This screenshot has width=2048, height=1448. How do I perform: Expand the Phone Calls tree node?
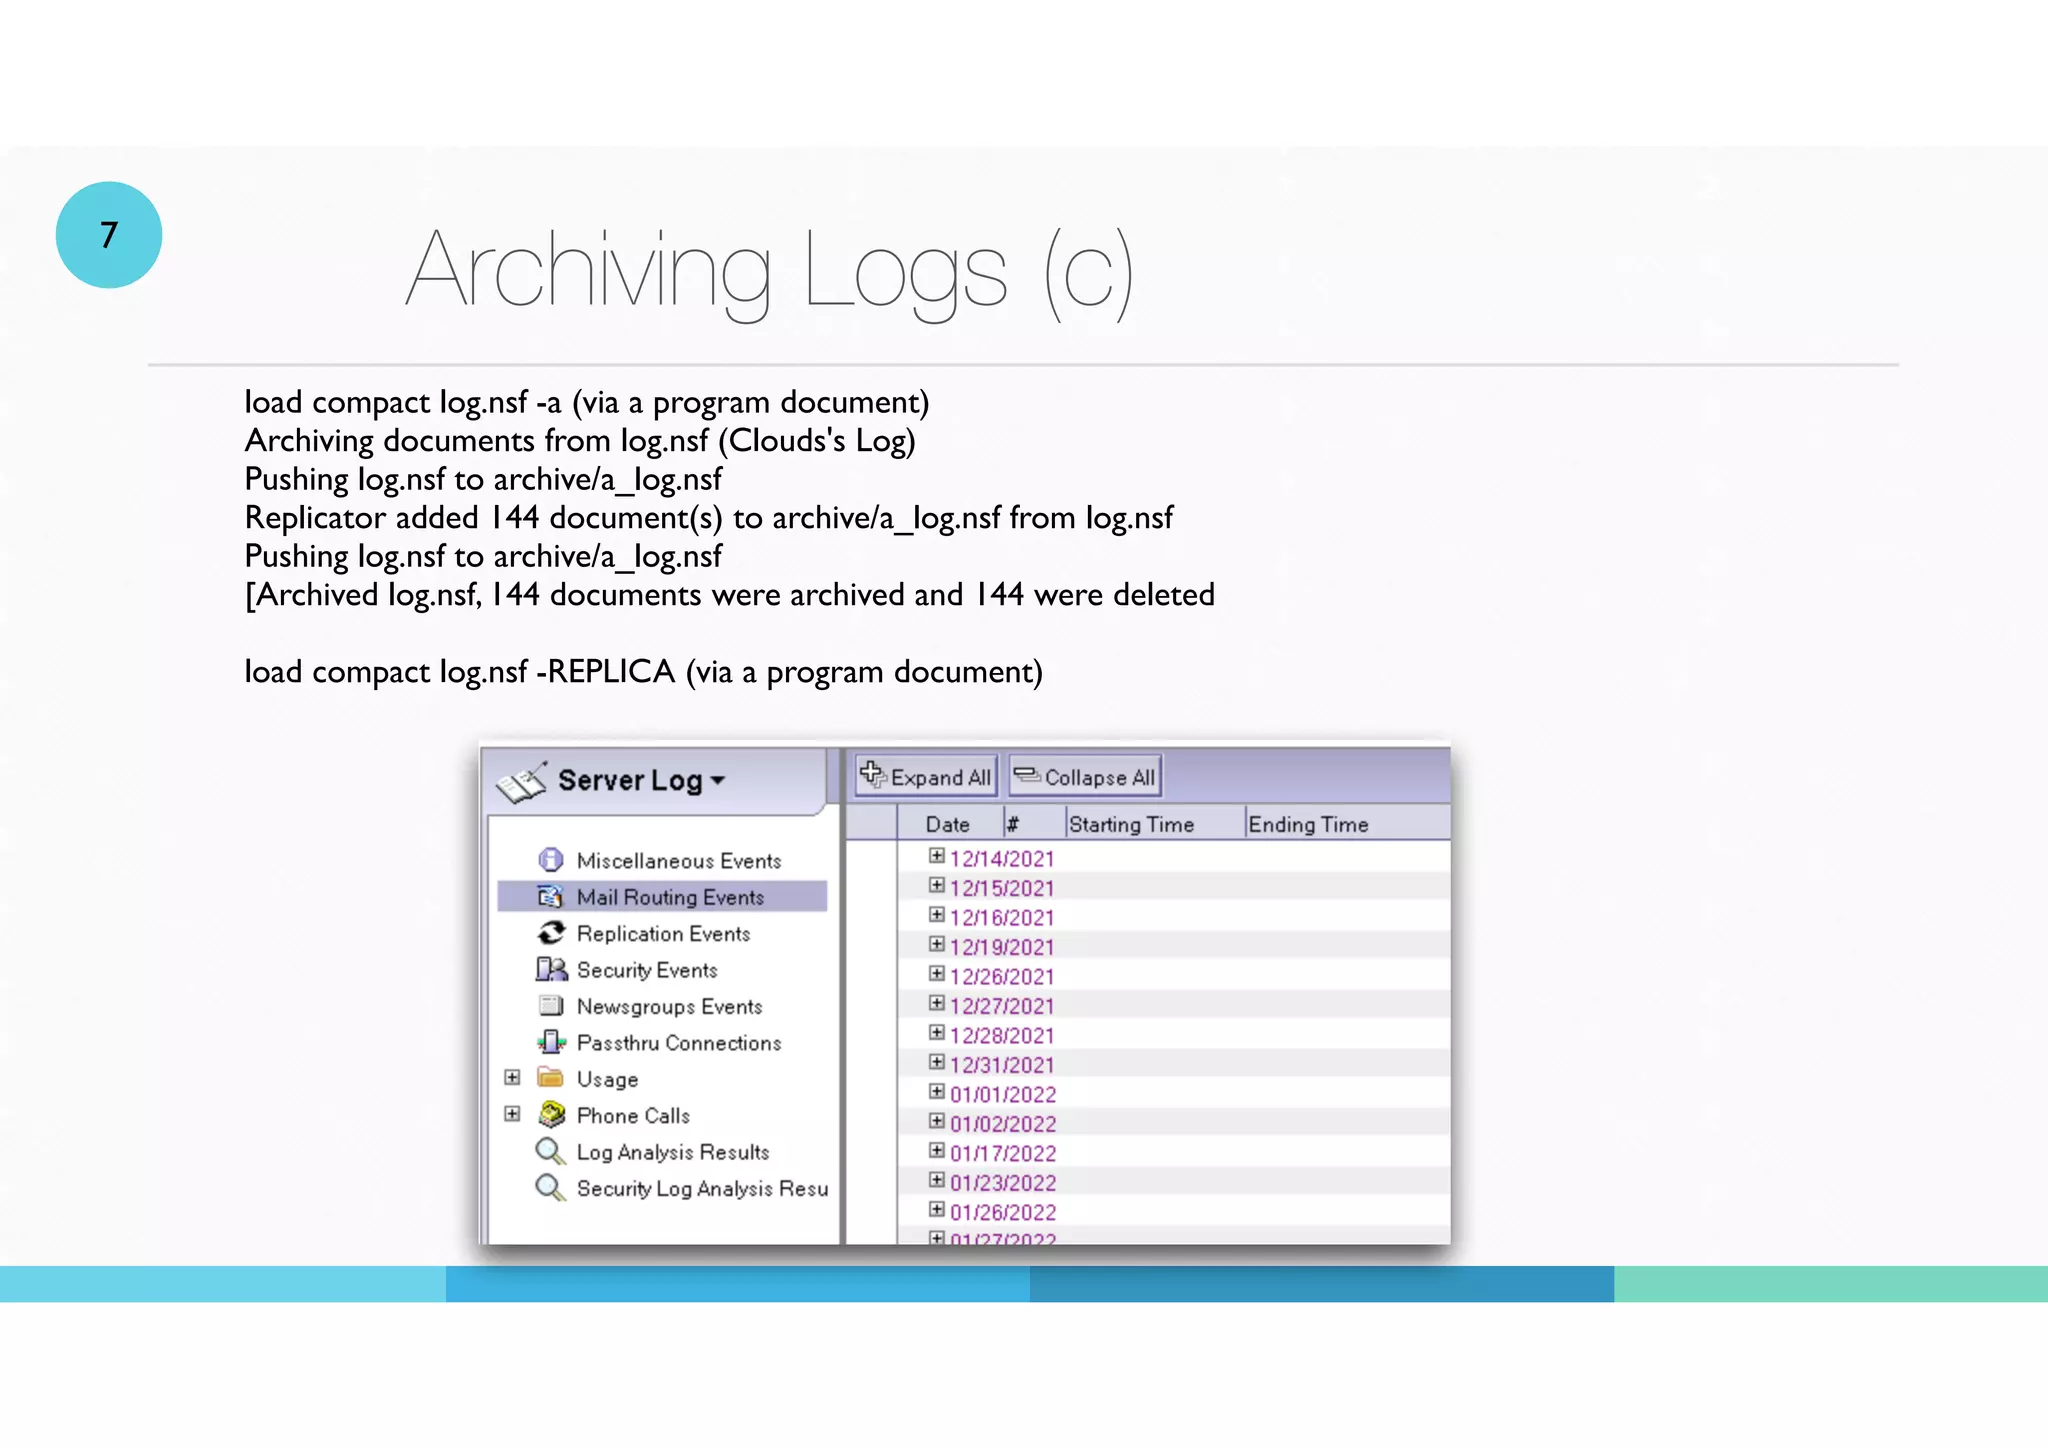click(x=512, y=1113)
